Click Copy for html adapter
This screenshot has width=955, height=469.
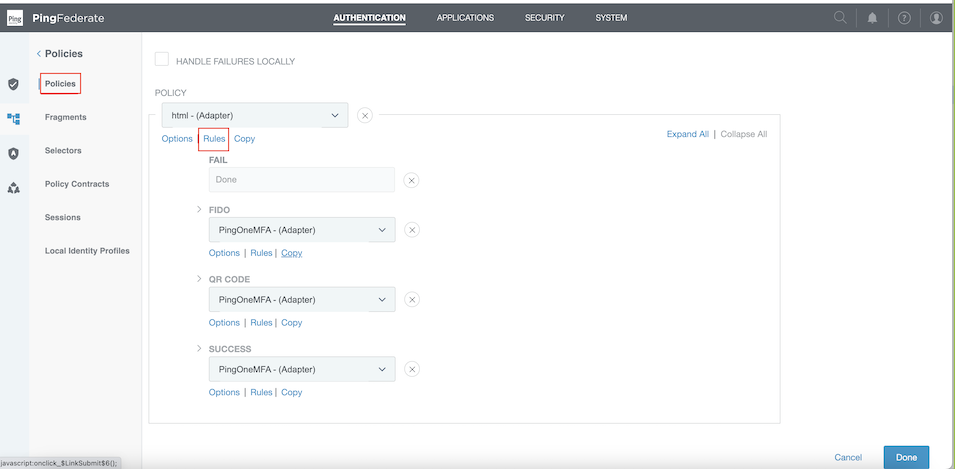(244, 139)
